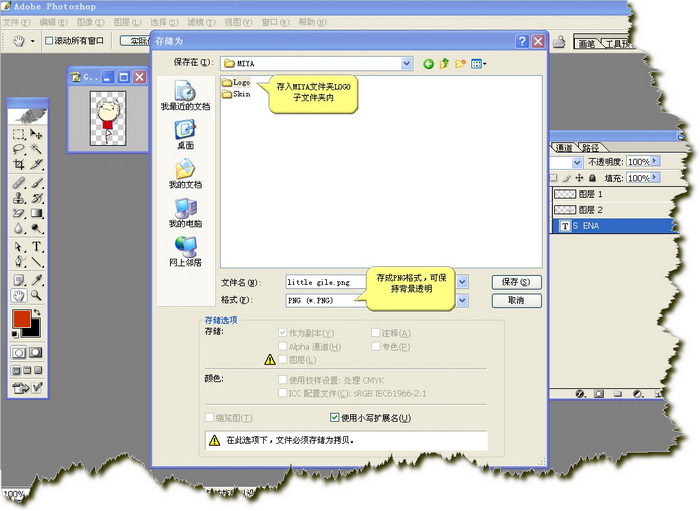Open the 编辑(E) menu
This screenshot has width=700, height=511.
[x=53, y=22]
